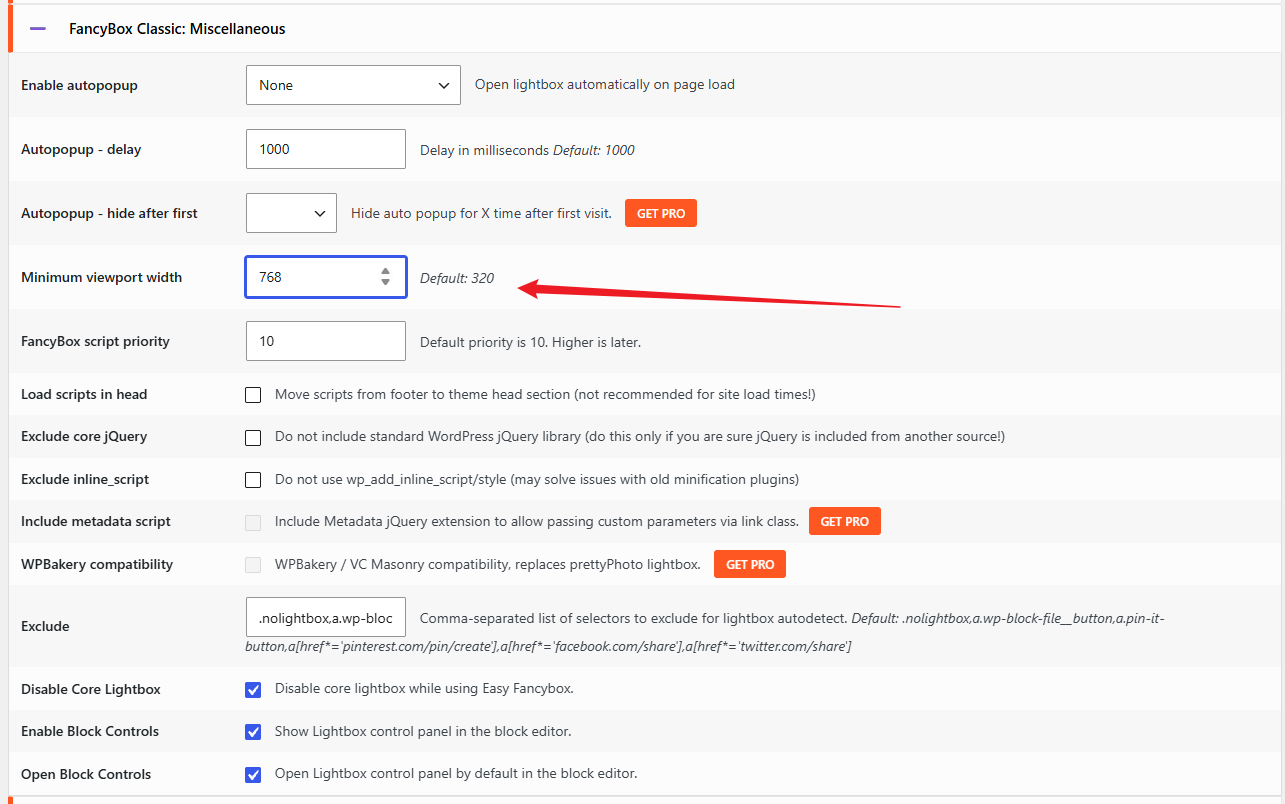Uncheck Open Block Controls checkbox

(x=253, y=774)
